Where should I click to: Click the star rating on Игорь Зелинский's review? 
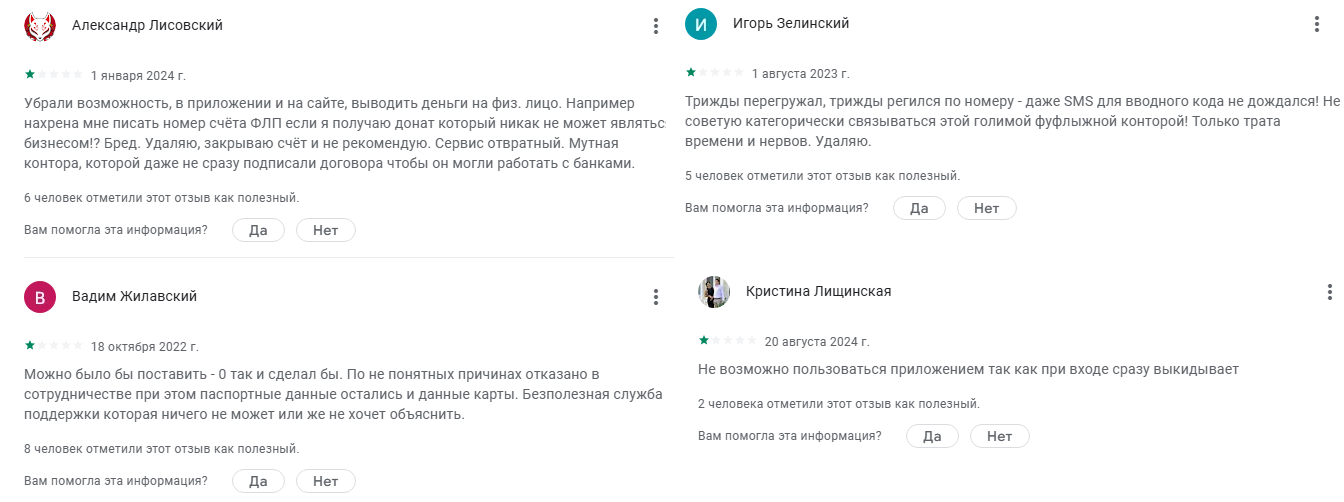(715, 73)
